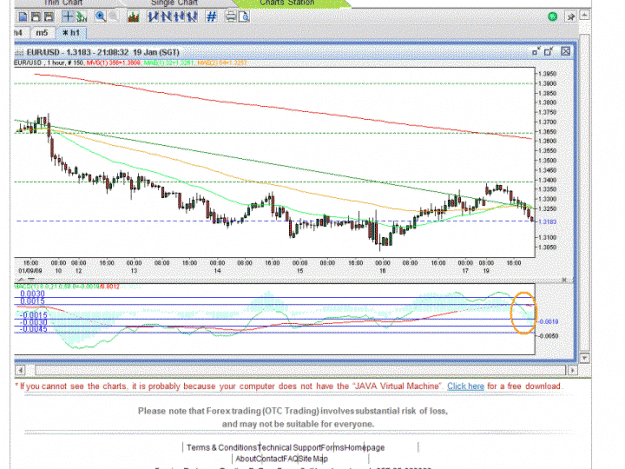The height and width of the screenshot is (469, 625).
Task: Select the m5 timeframe tab
Action: pos(42,33)
